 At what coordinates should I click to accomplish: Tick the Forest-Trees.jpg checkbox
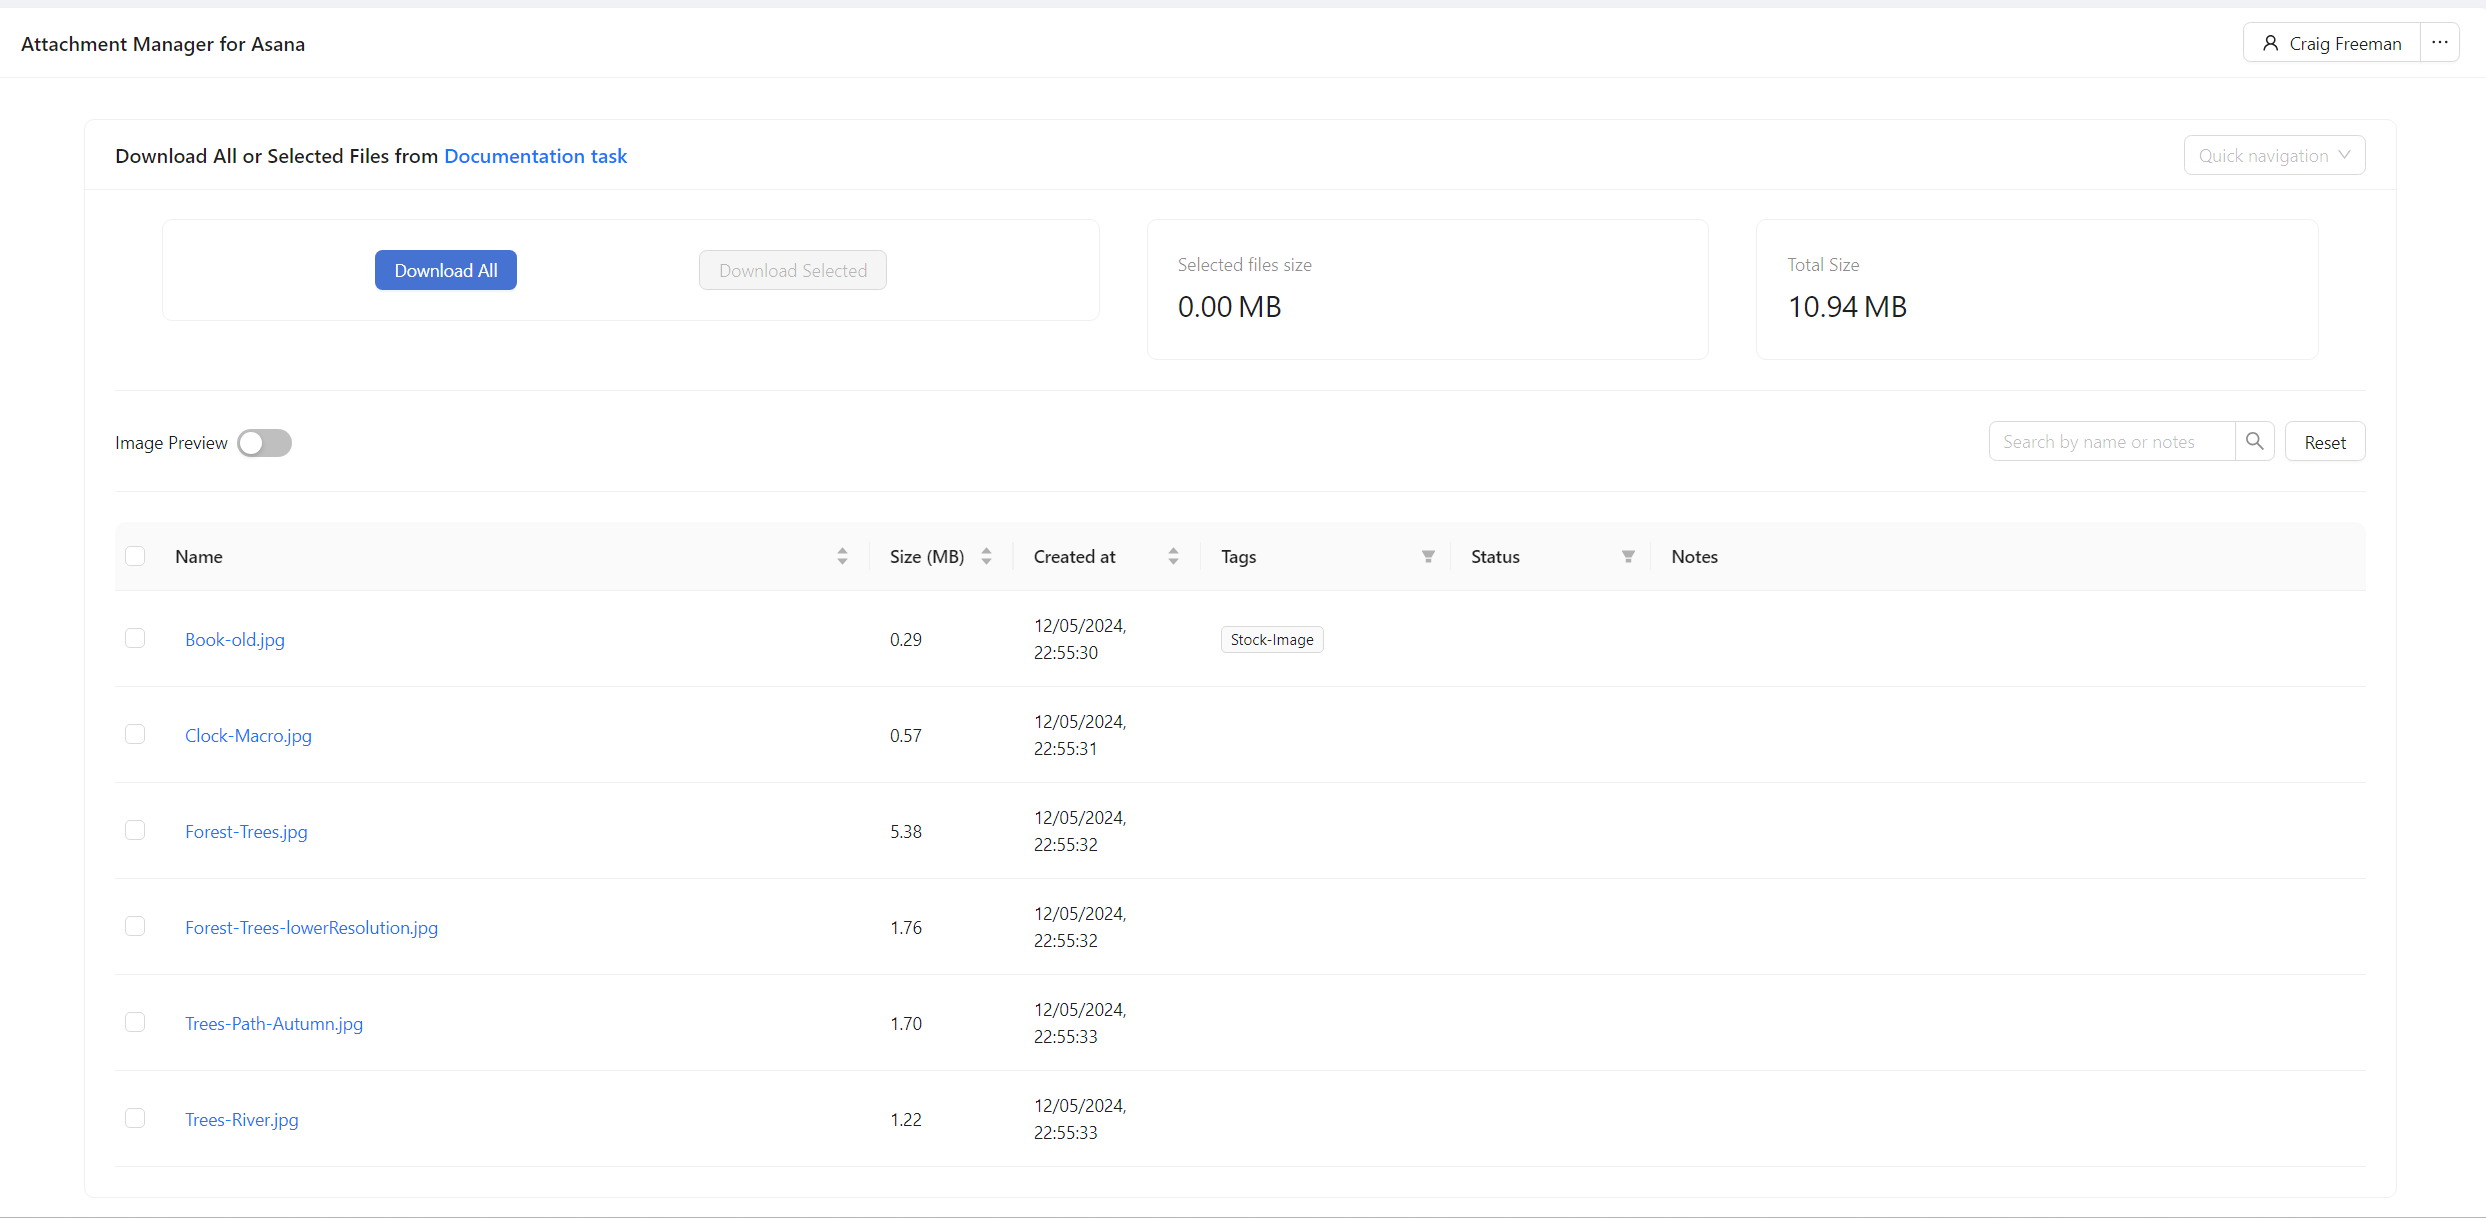(135, 830)
